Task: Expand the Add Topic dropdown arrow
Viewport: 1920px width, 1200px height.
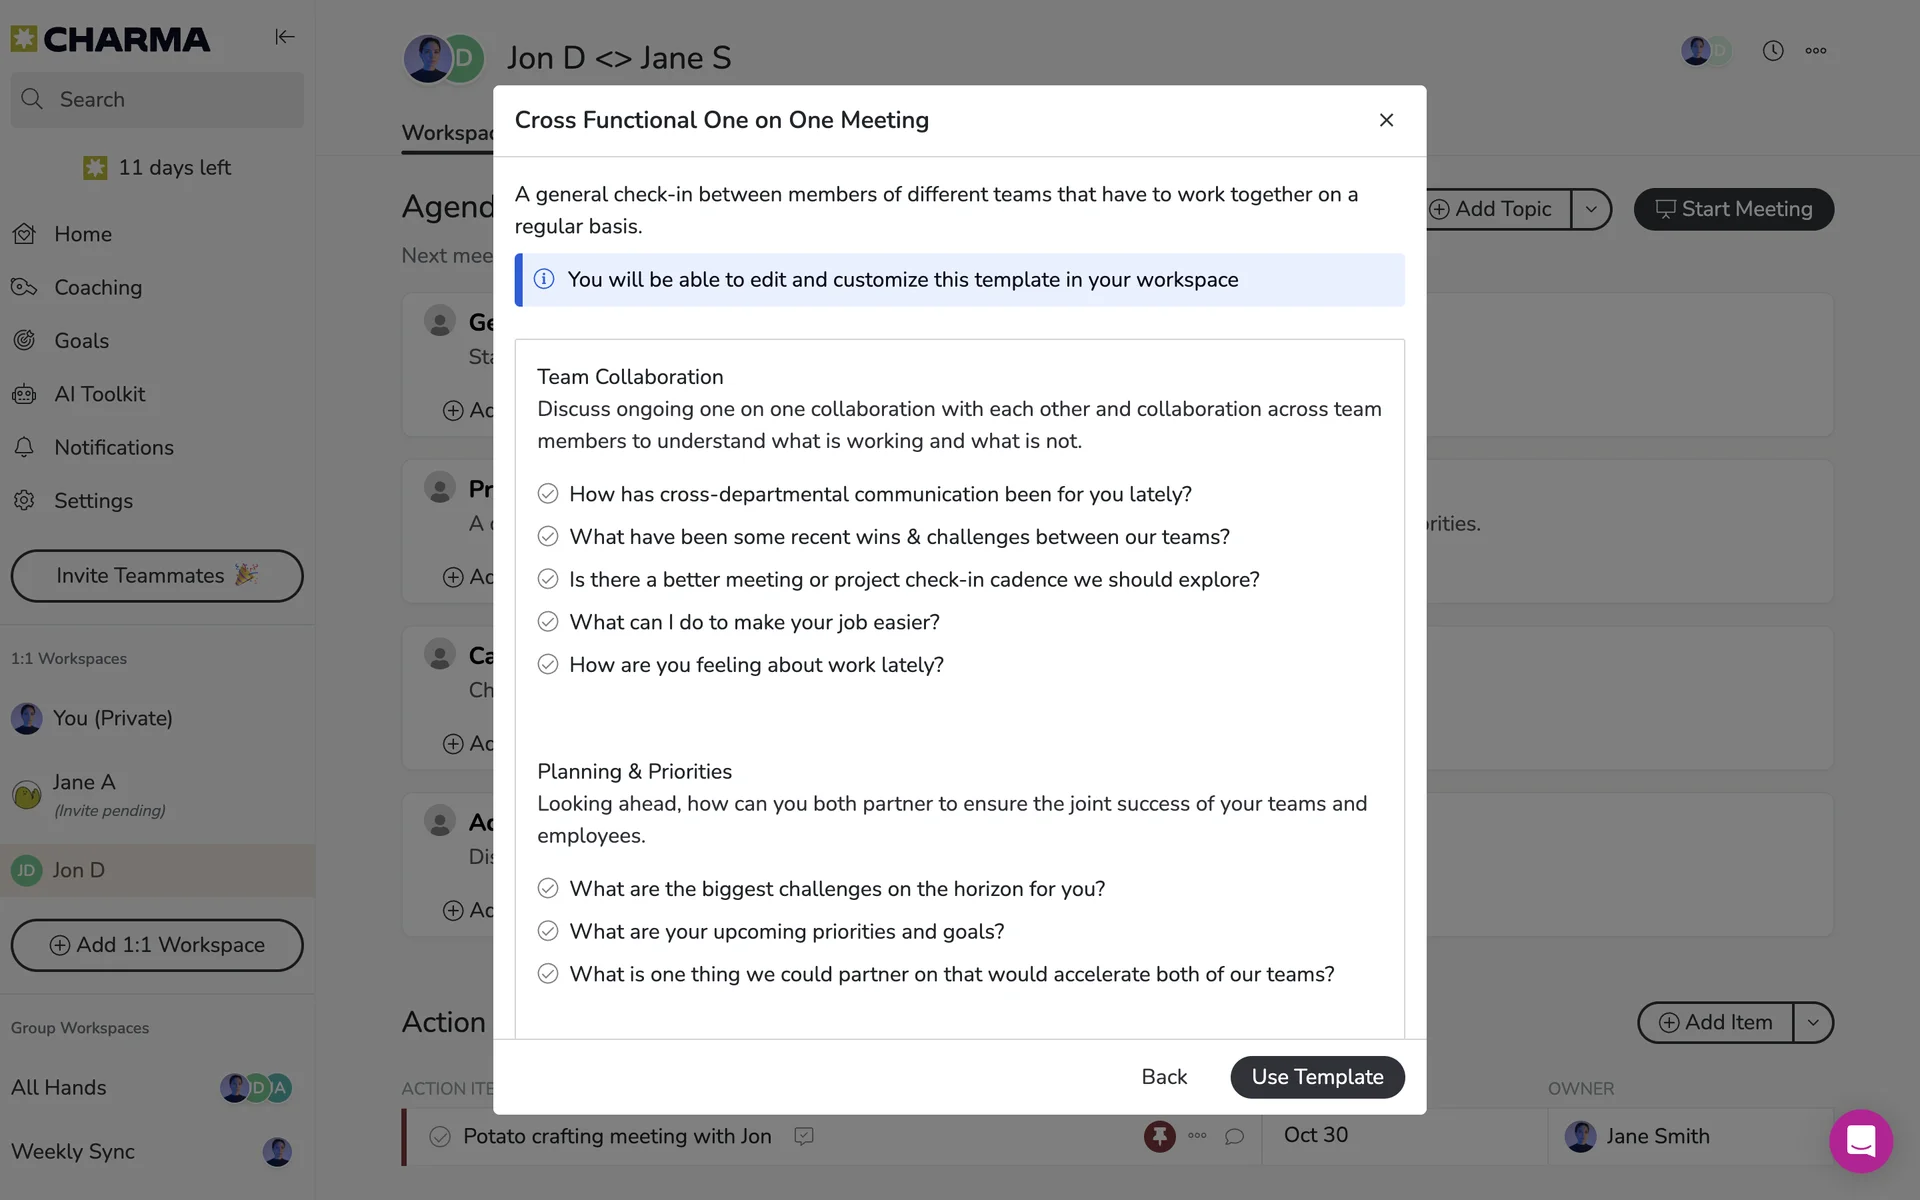Action: [1590, 209]
